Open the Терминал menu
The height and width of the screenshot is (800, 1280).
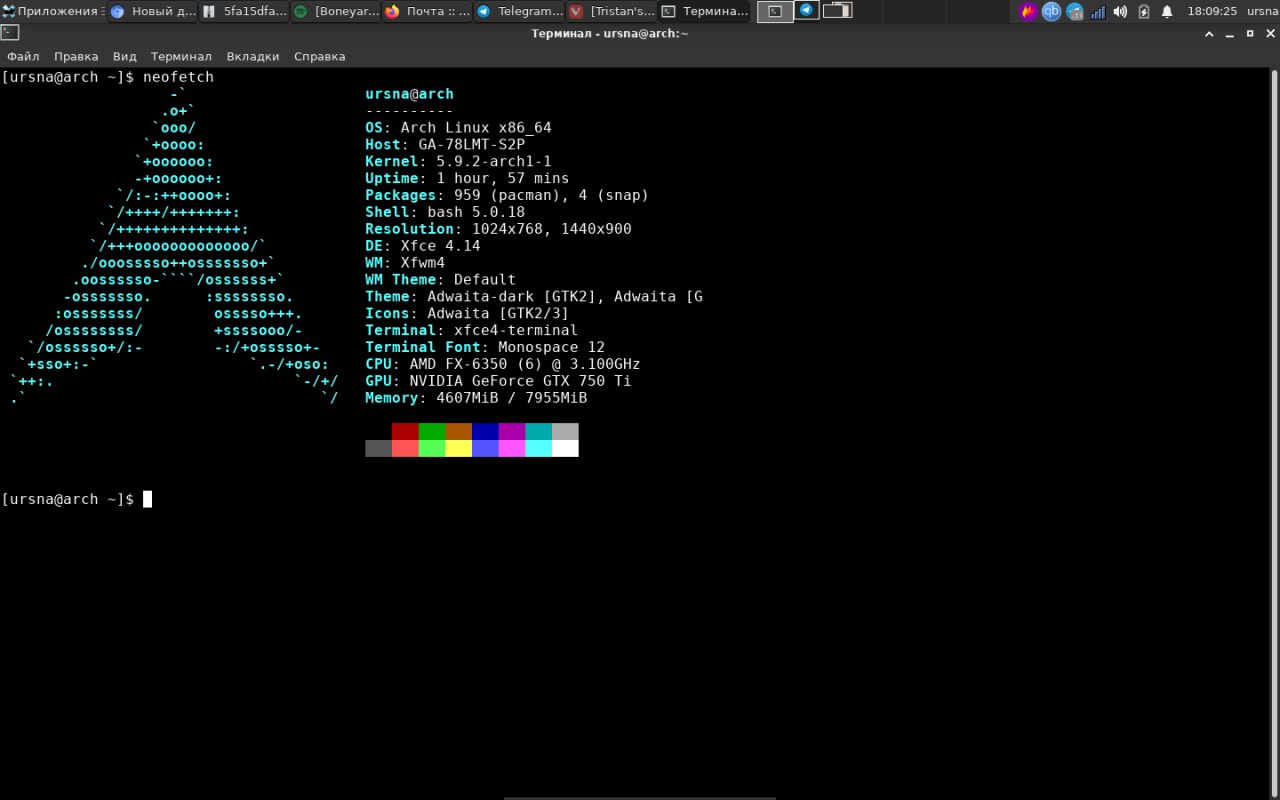pyautogui.click(x=181, y=56)
